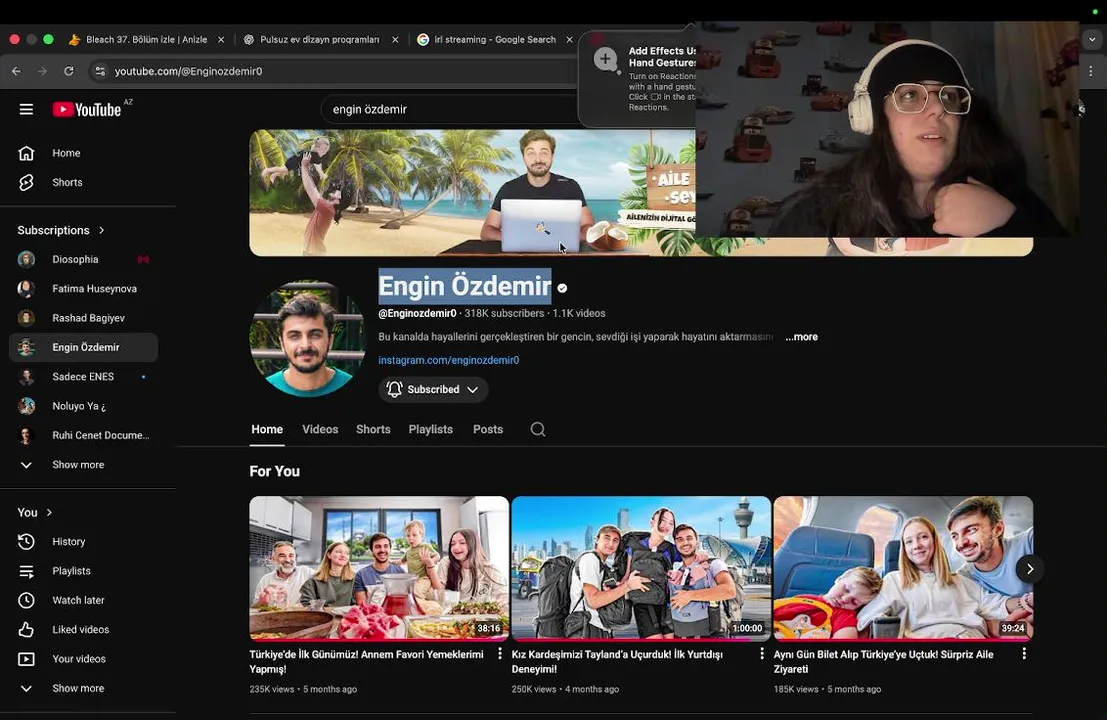Click the 39:24 airplane thumbnail
The height and width of the screenshot is (720, 1107).
pos(903,568)
